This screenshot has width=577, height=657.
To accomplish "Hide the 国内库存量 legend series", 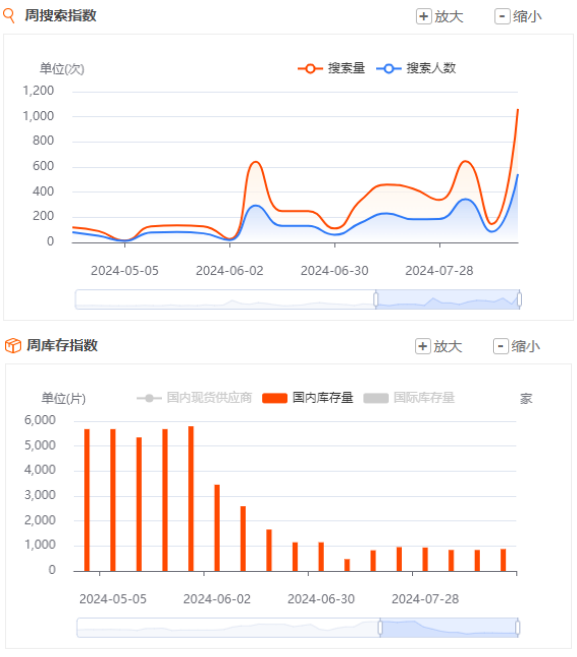I will pos(308,398).
